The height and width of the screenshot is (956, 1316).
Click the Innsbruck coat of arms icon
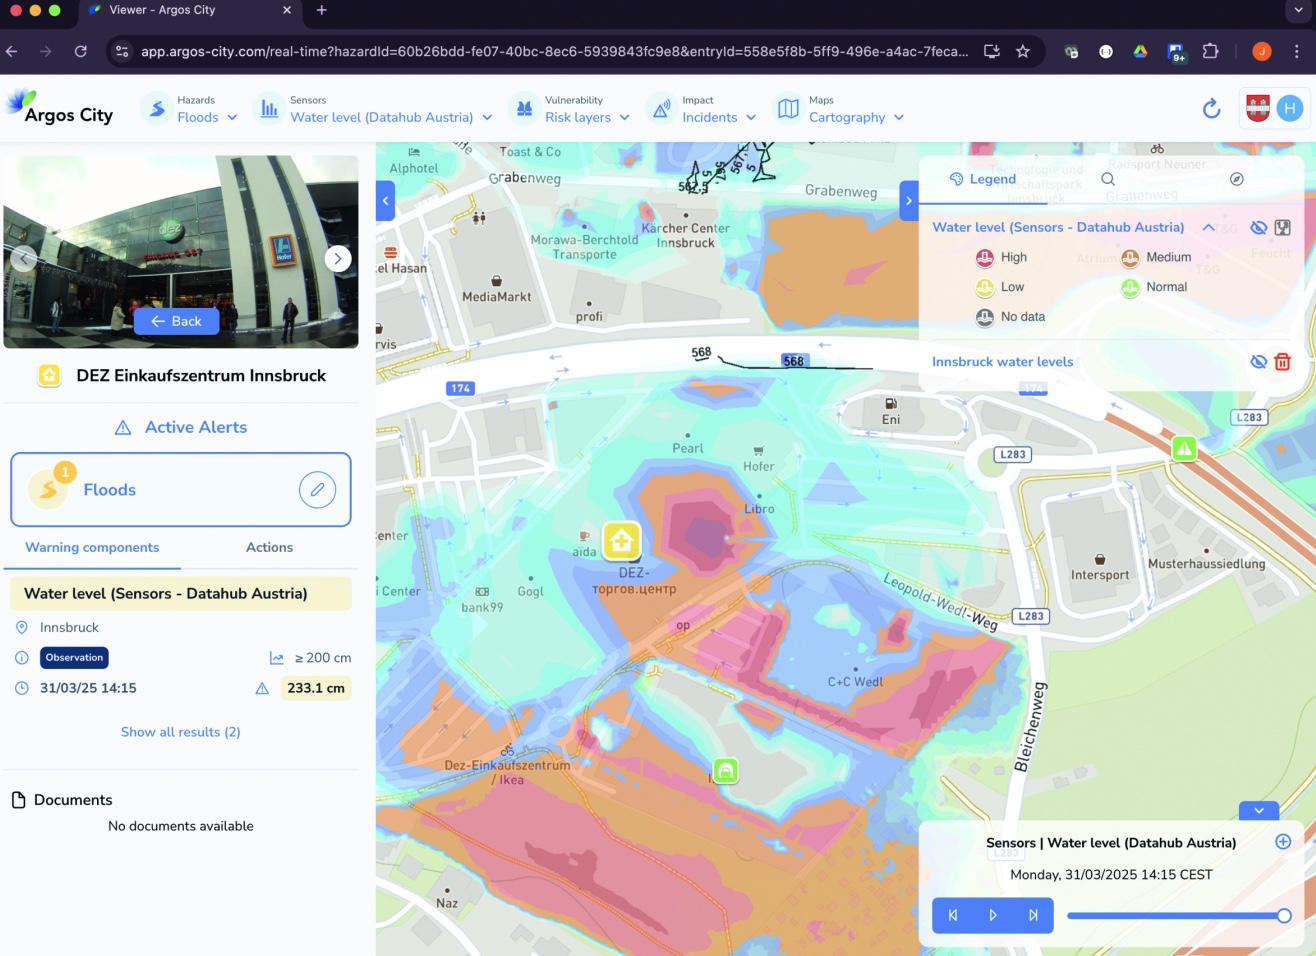[x=1258, y=109]
